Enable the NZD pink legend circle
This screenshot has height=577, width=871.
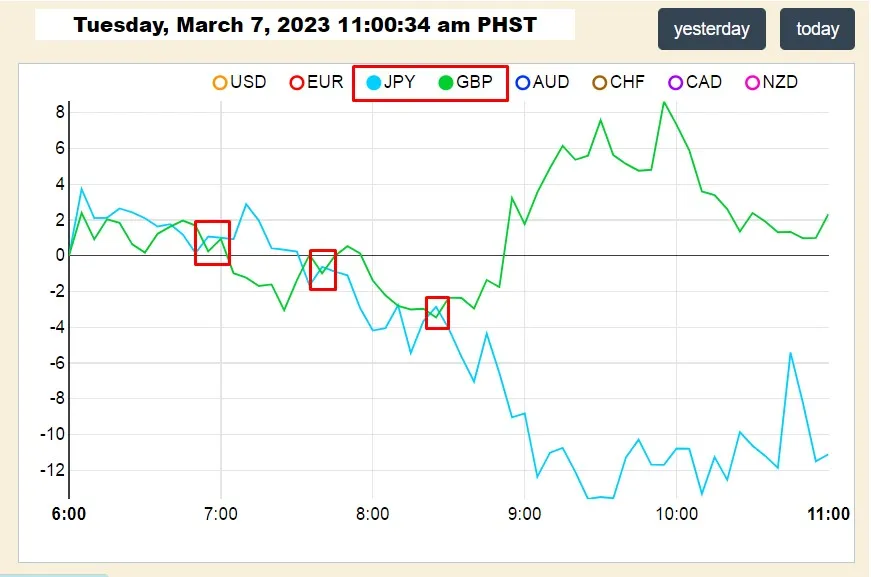point(752,83)
